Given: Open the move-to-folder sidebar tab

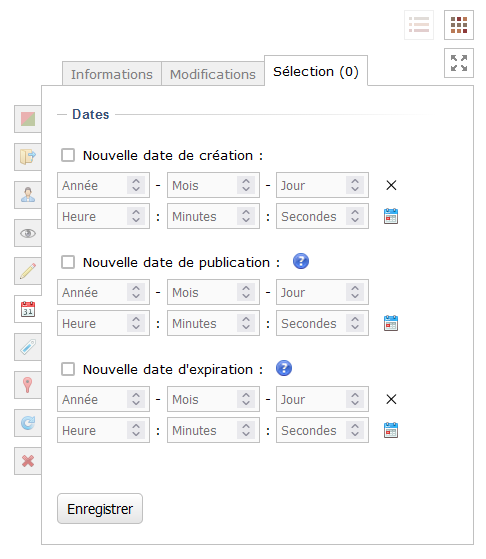Looking at the screenshot, I should (28, 157).
